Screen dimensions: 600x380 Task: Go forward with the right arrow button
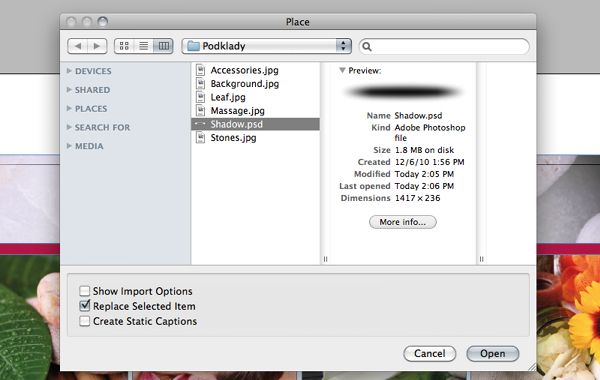pos(97,46)
